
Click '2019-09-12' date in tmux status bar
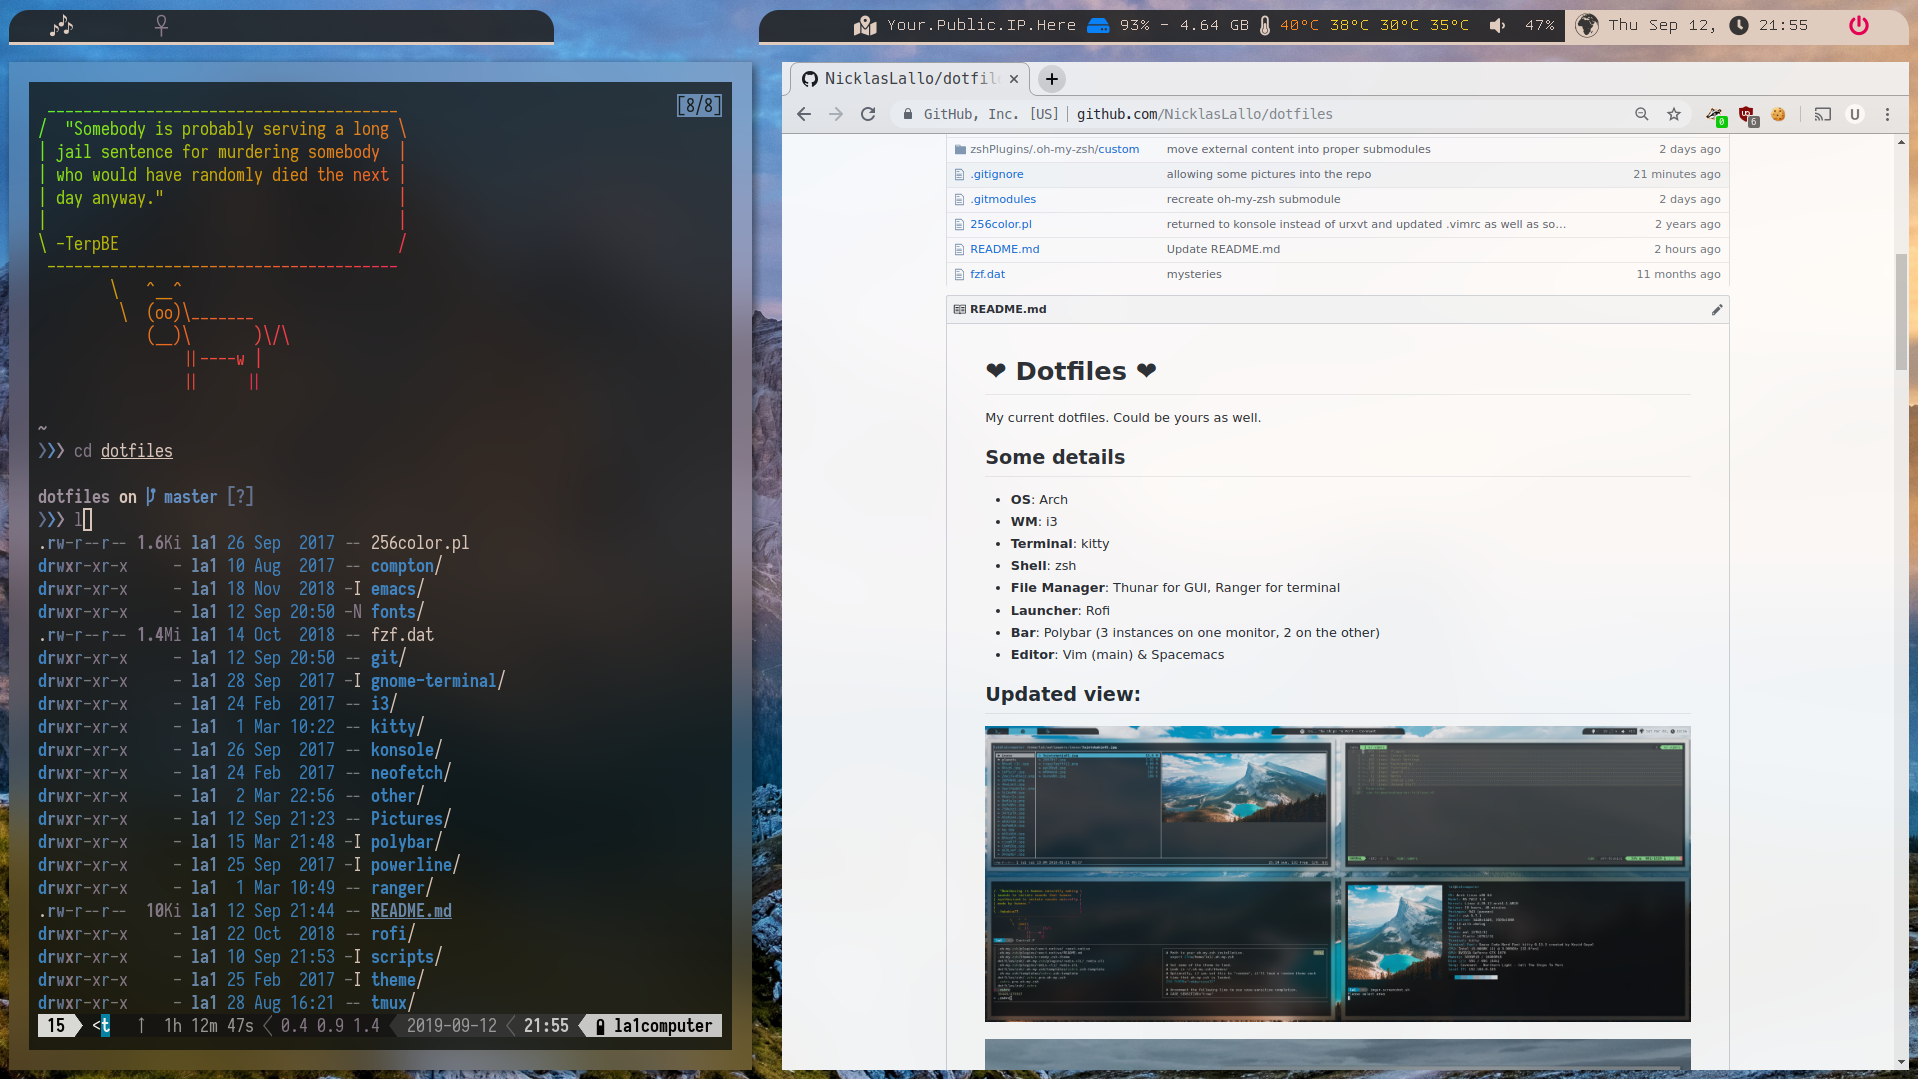451,1026
